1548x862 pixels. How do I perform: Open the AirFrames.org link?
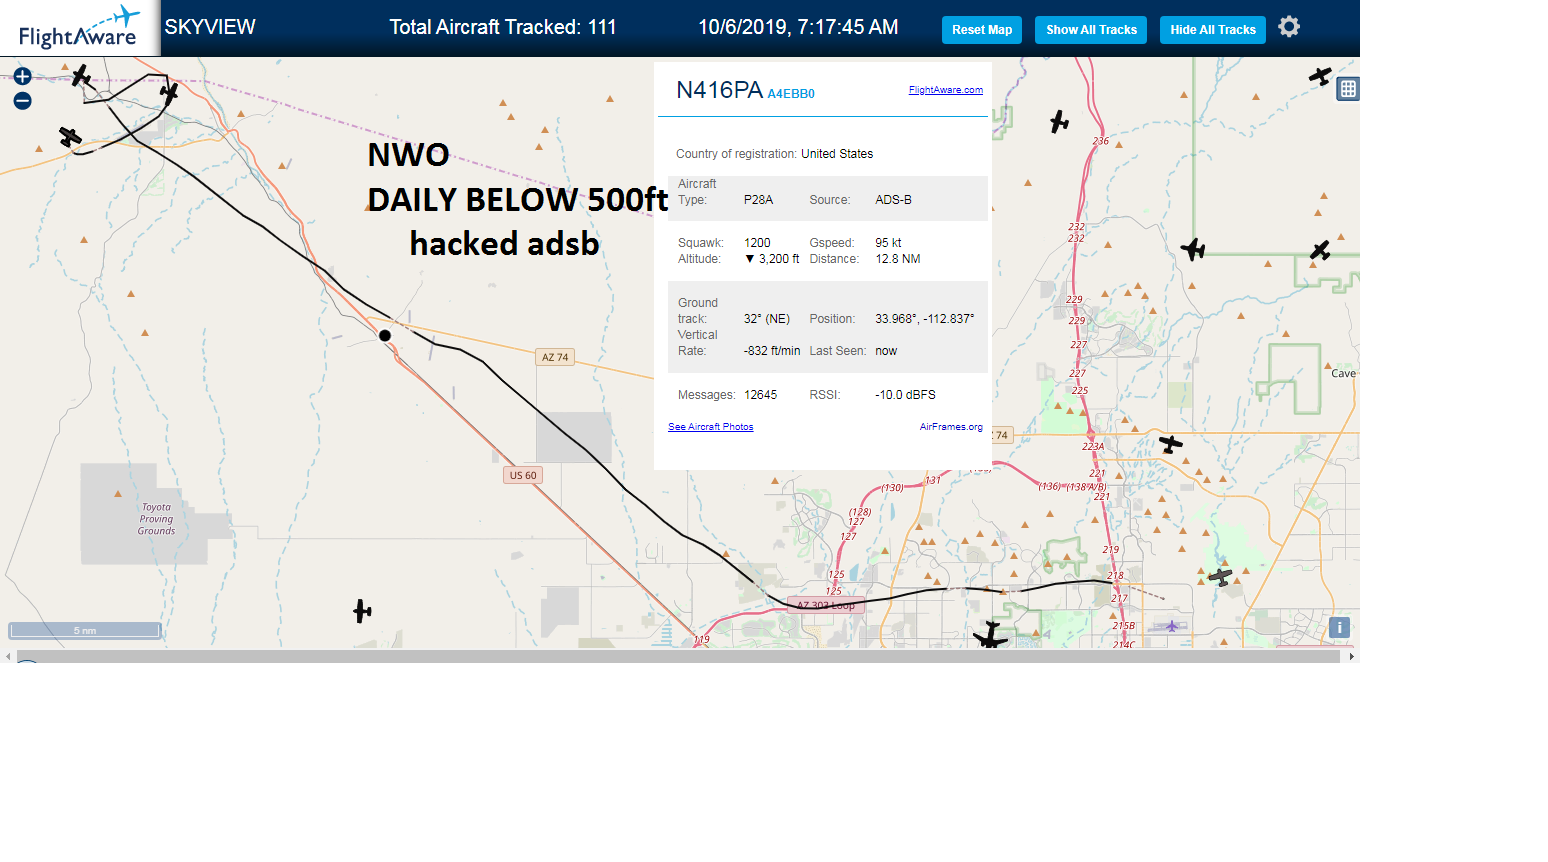coord(951,427)
